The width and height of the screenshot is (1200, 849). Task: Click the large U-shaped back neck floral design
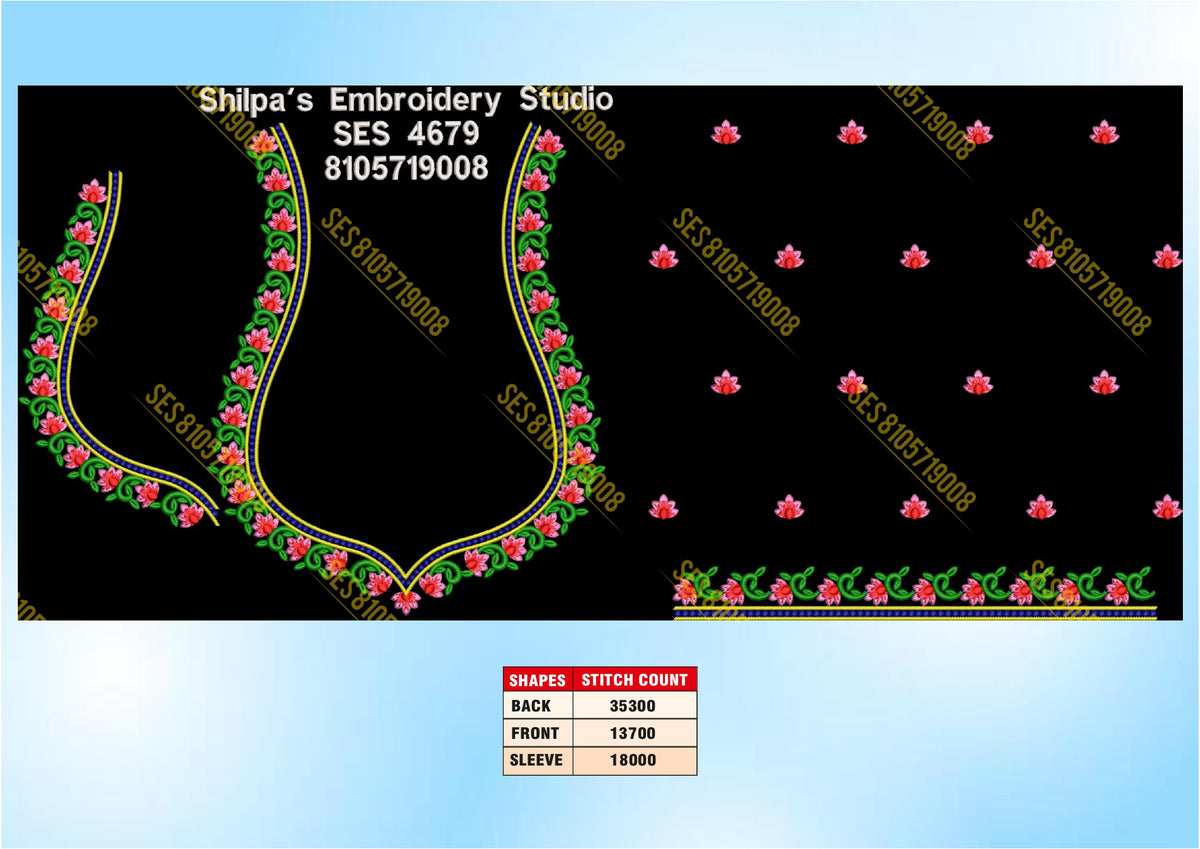tap(408, 370)
